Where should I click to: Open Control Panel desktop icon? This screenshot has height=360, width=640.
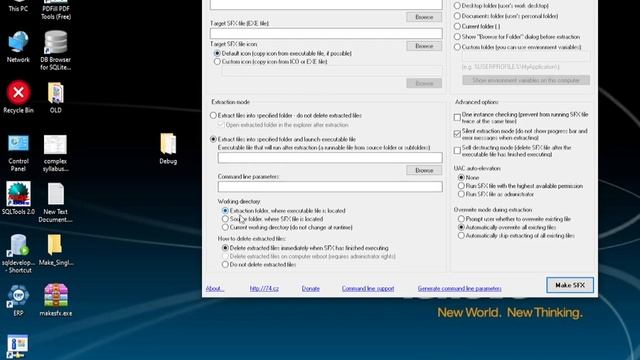pos(18,153)
